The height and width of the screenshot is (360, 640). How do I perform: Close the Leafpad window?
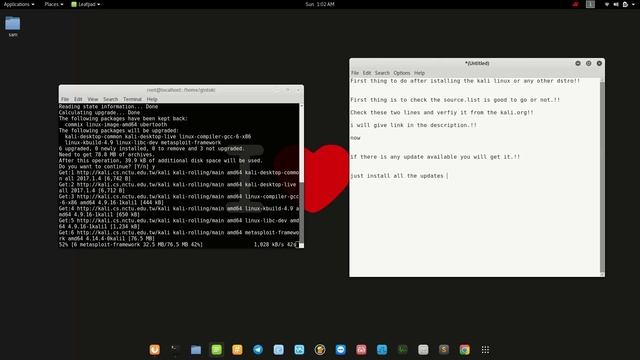[599, 63]
